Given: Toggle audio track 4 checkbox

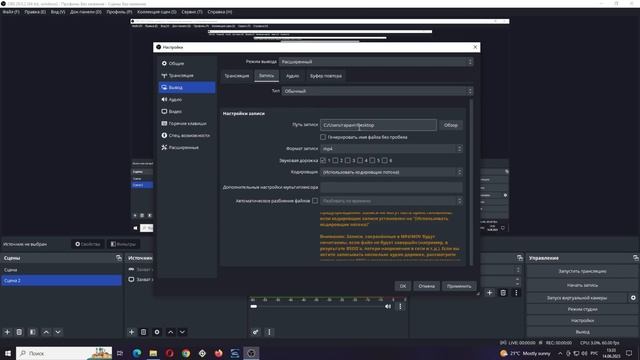Looking at the screenshot, I should [x=360, y=160].
